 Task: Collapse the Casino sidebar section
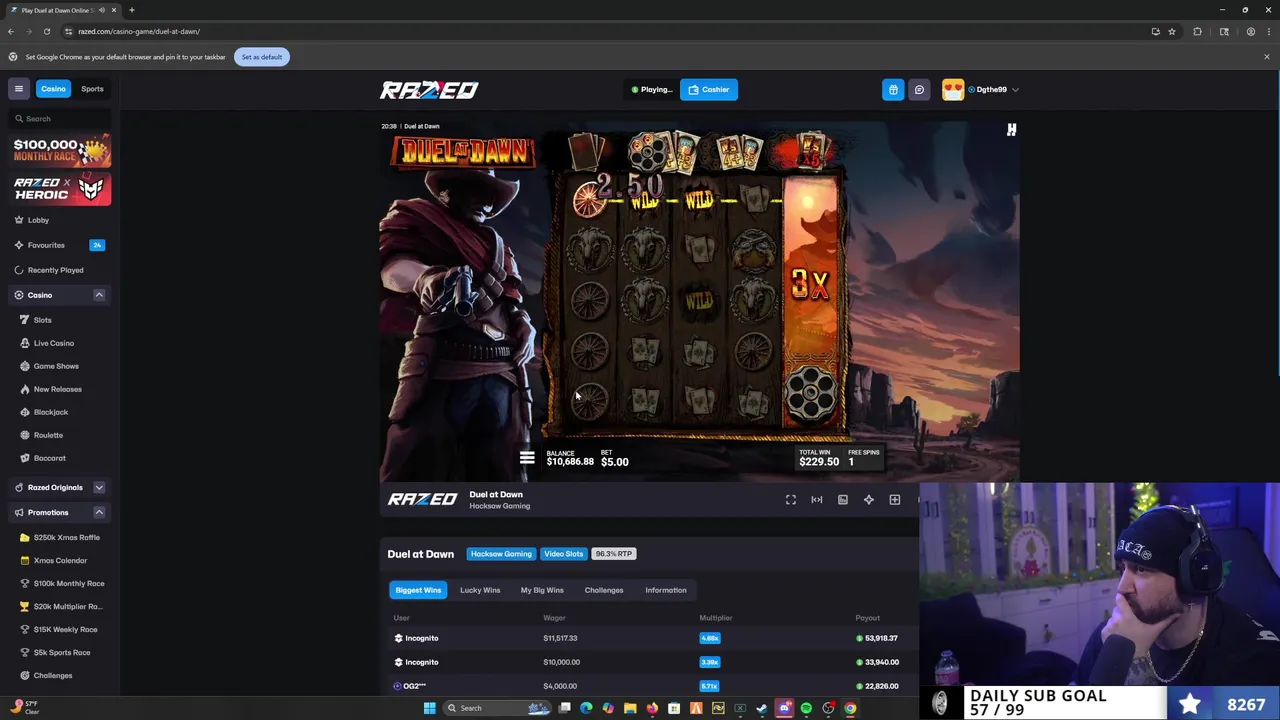pos(99,295)
